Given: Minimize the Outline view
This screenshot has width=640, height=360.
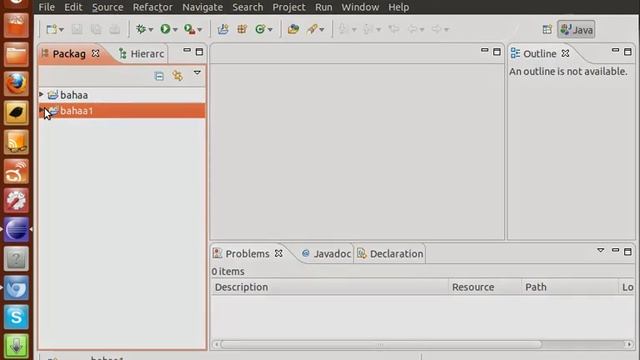Looking at the screenshot, I should (x=616, y=51).
